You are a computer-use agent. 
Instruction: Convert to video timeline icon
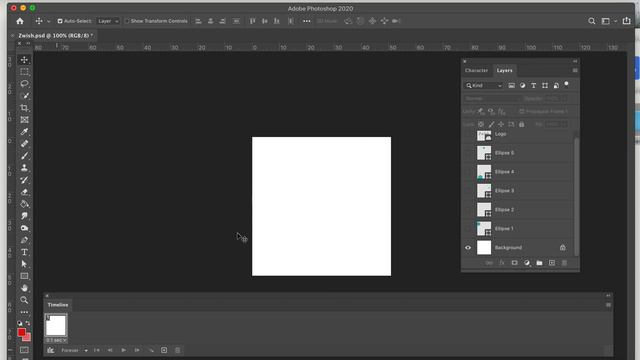click(51, 350)
